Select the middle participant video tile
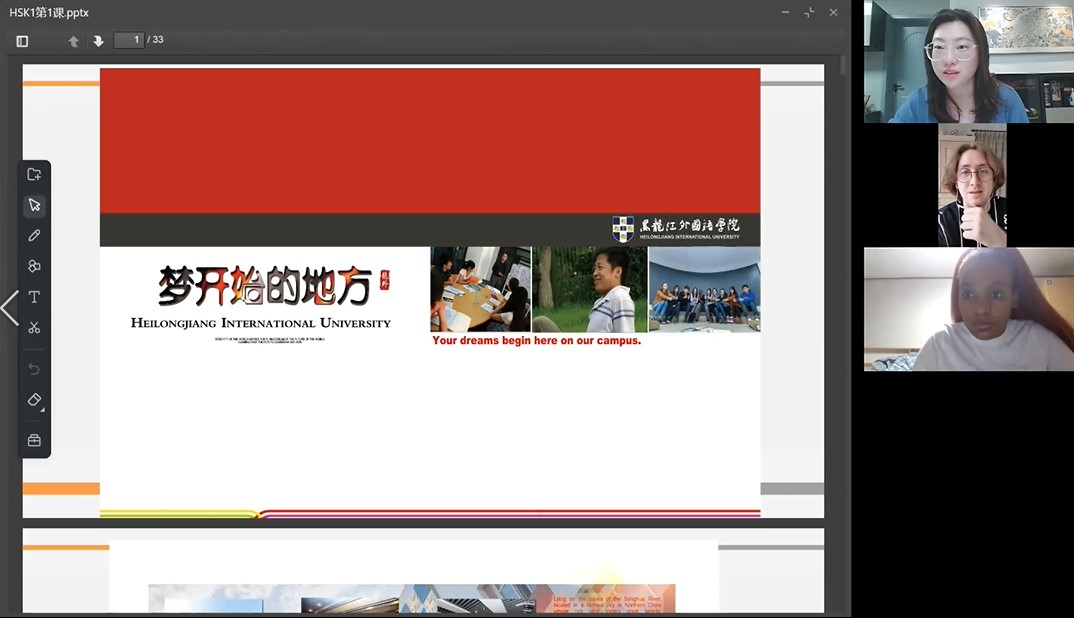Image resolution: width=1074 pixels, height=618 pixels. tap(972, 185)
